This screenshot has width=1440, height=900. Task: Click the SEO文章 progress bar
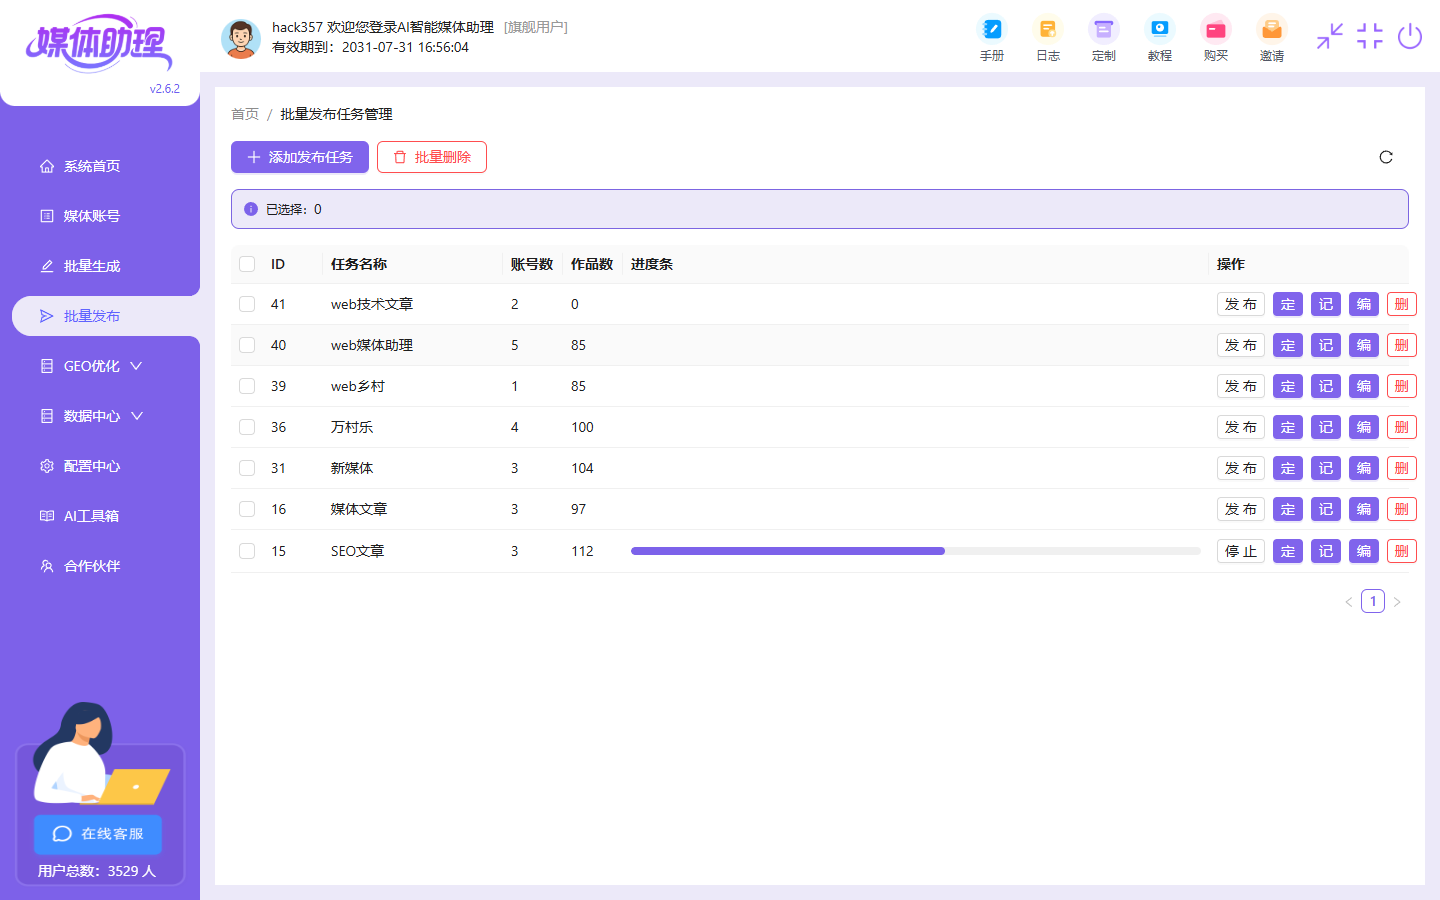[915, 551]
